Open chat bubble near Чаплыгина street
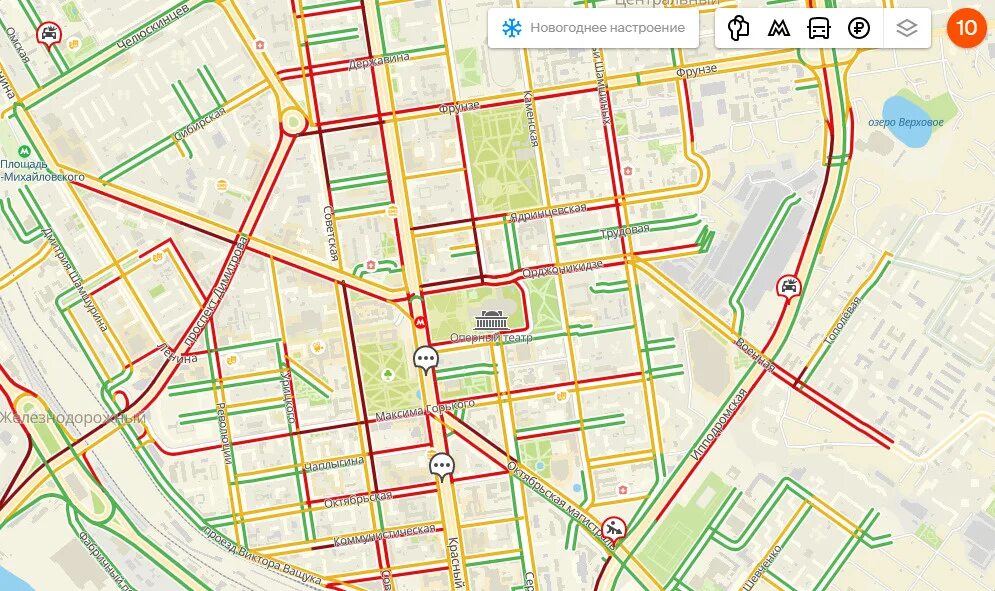 point(442,467)
